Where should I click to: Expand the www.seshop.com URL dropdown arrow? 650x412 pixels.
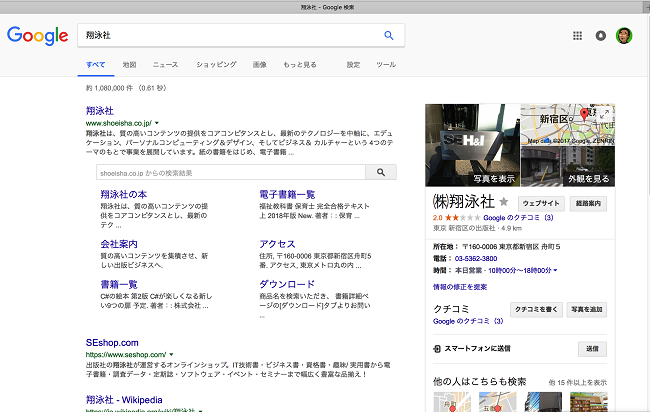(x=171, y=355)
